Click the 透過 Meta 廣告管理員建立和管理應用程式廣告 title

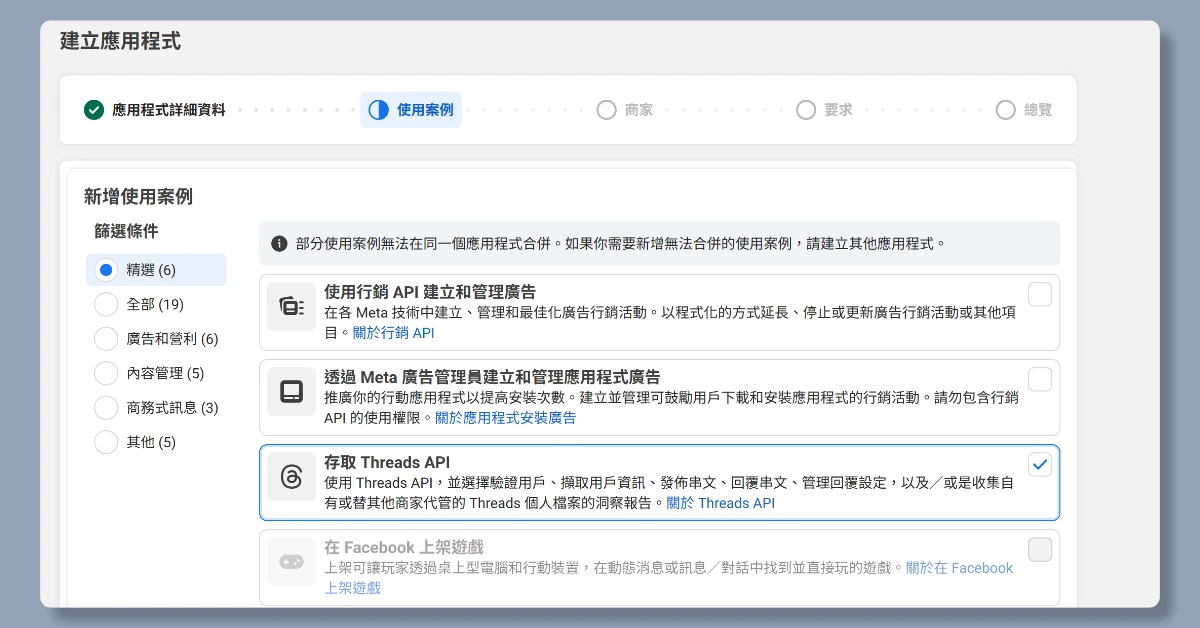pyautogui.click(x=492, y=377)
